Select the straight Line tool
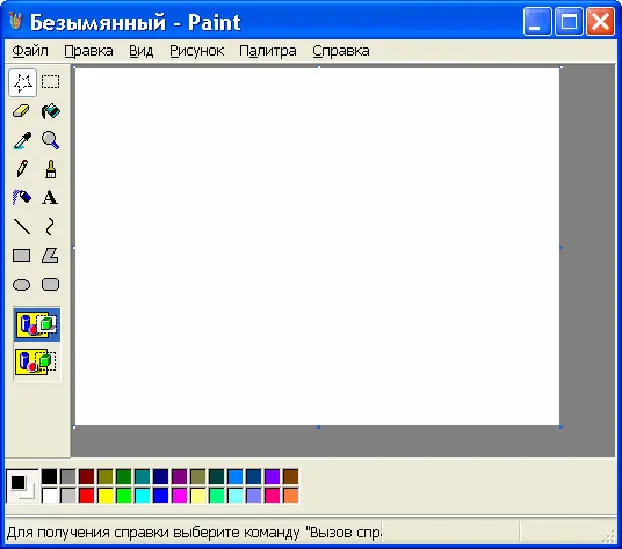This screenshot has height=549, width=622. point(22,227)
